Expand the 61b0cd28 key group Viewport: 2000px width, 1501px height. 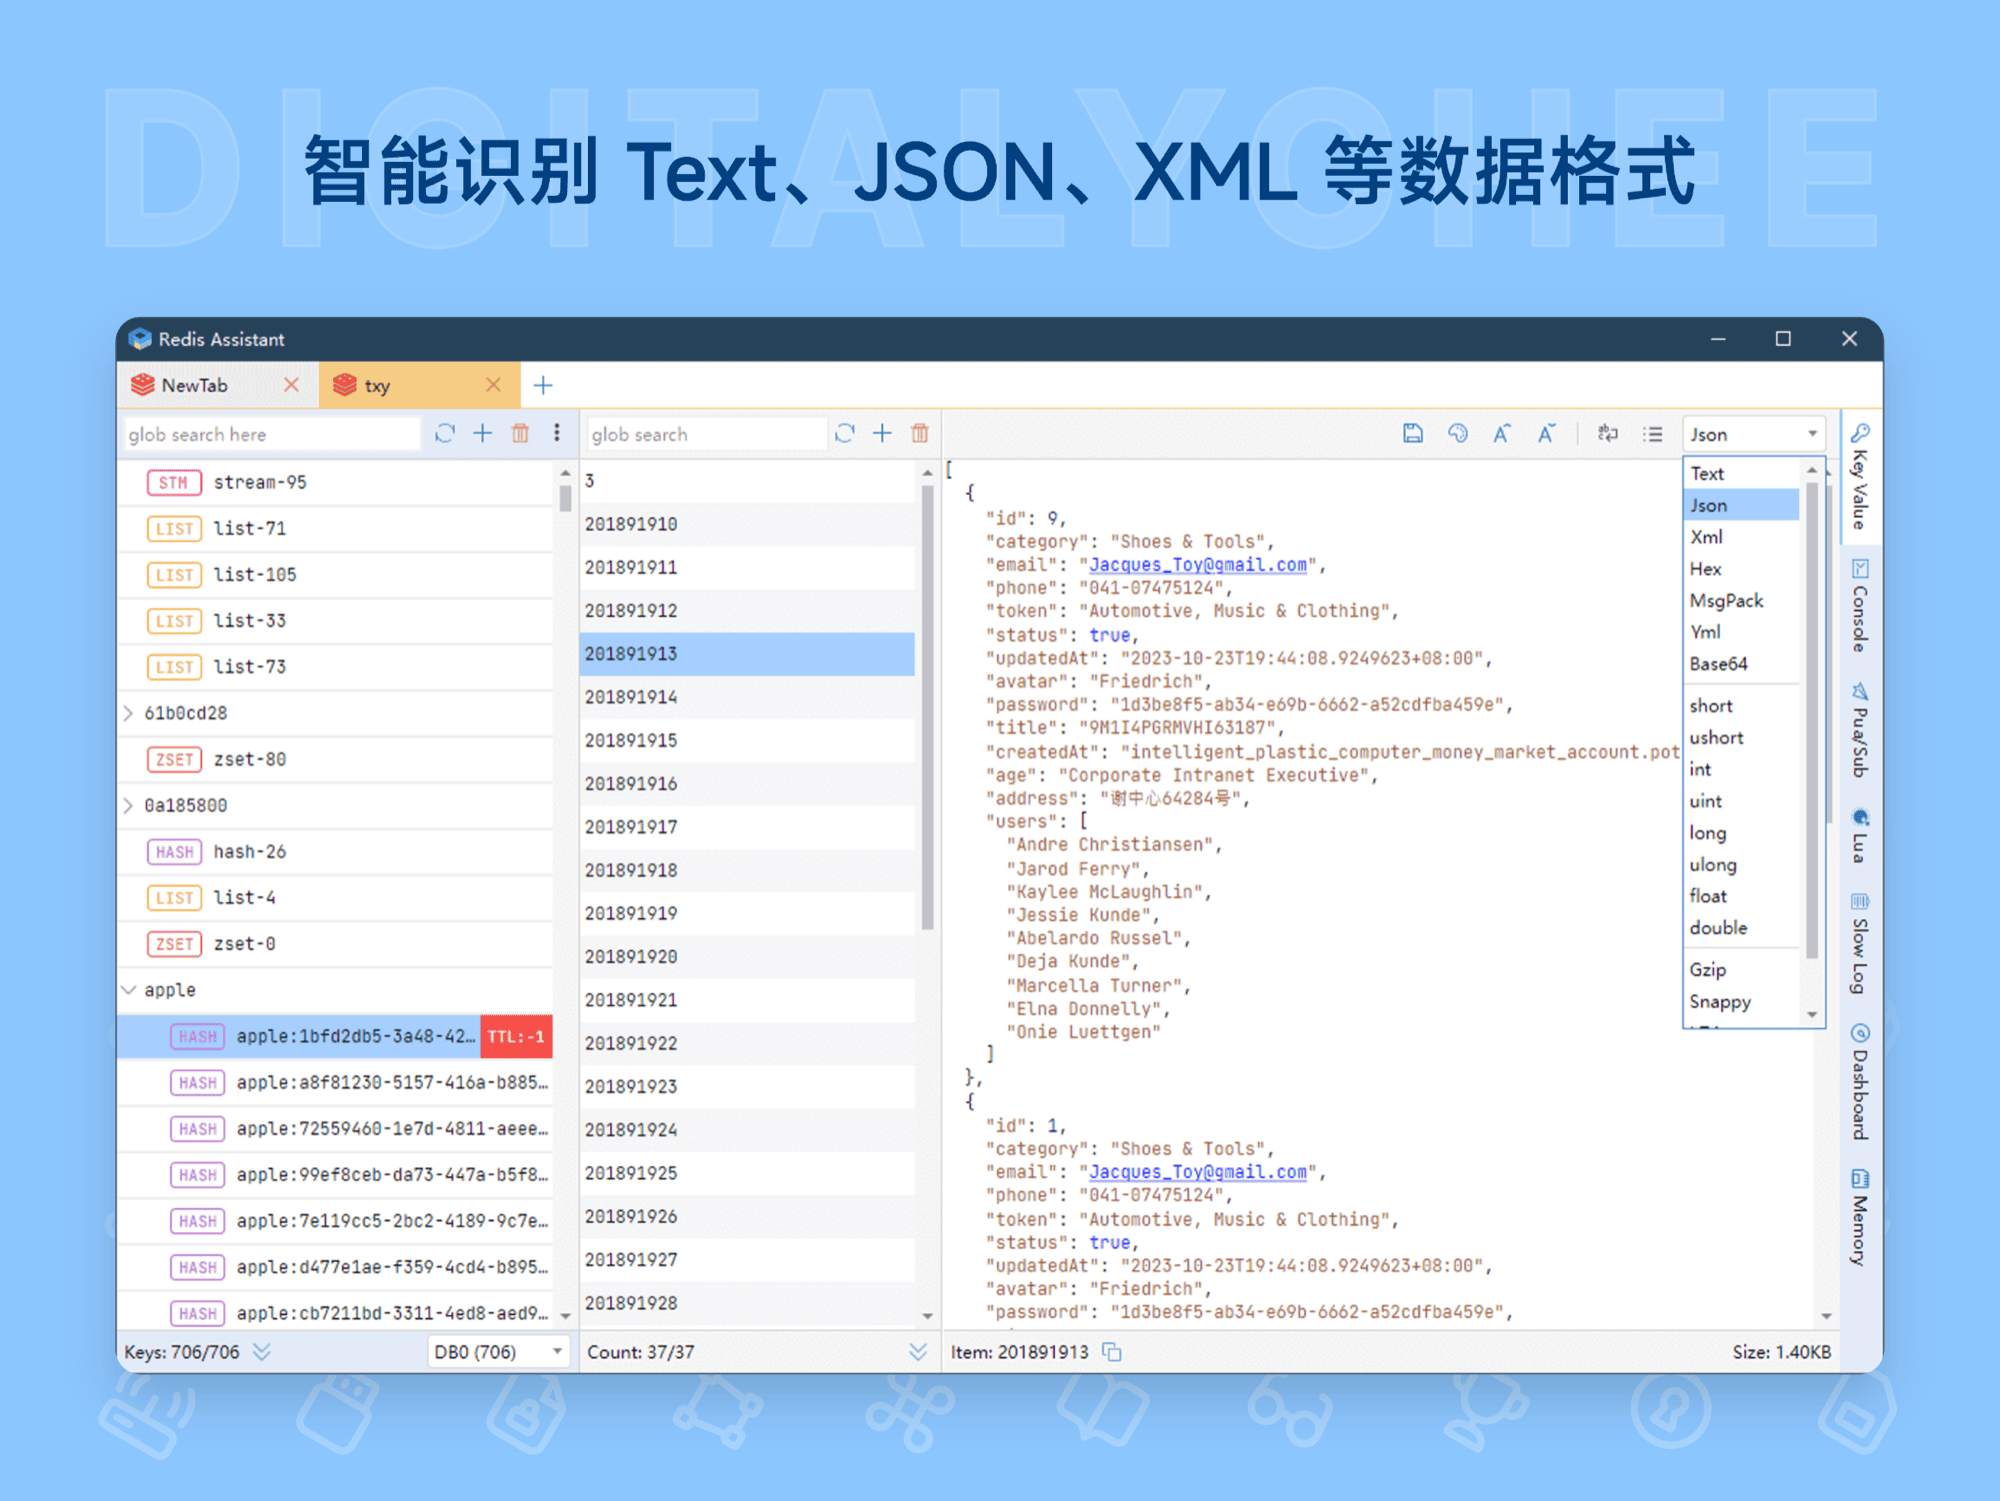click(129, 712)
